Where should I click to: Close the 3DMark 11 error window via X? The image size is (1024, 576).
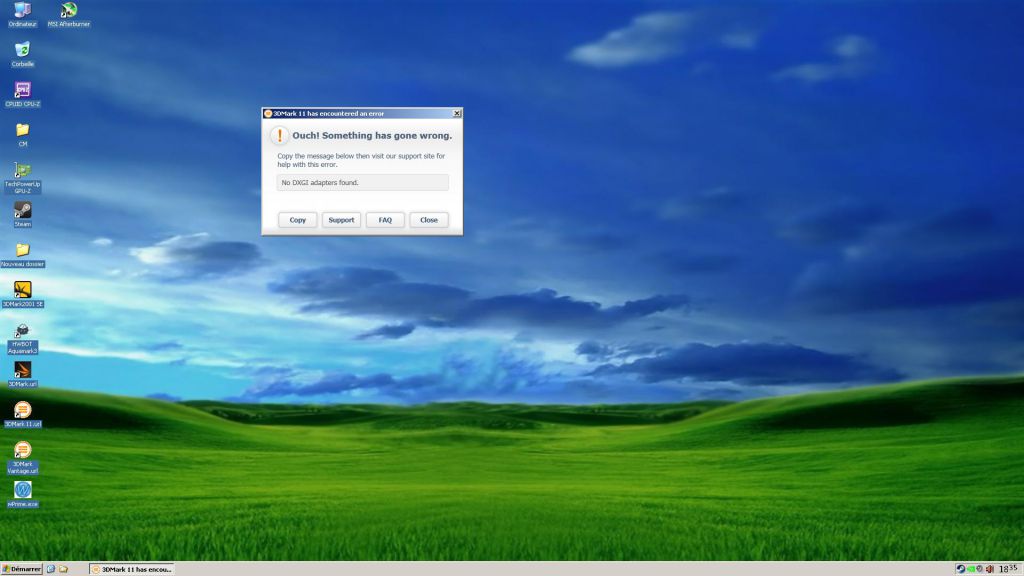pos(456,114)
